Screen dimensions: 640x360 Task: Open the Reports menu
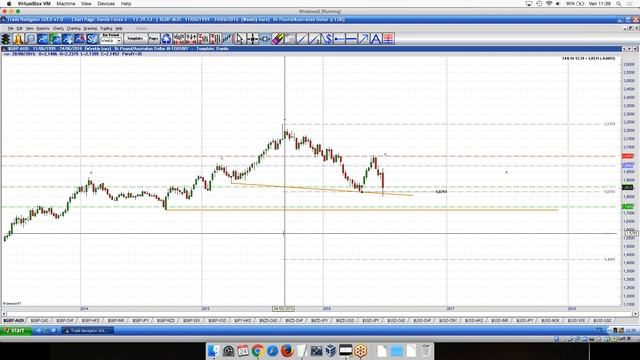(43, 29)
